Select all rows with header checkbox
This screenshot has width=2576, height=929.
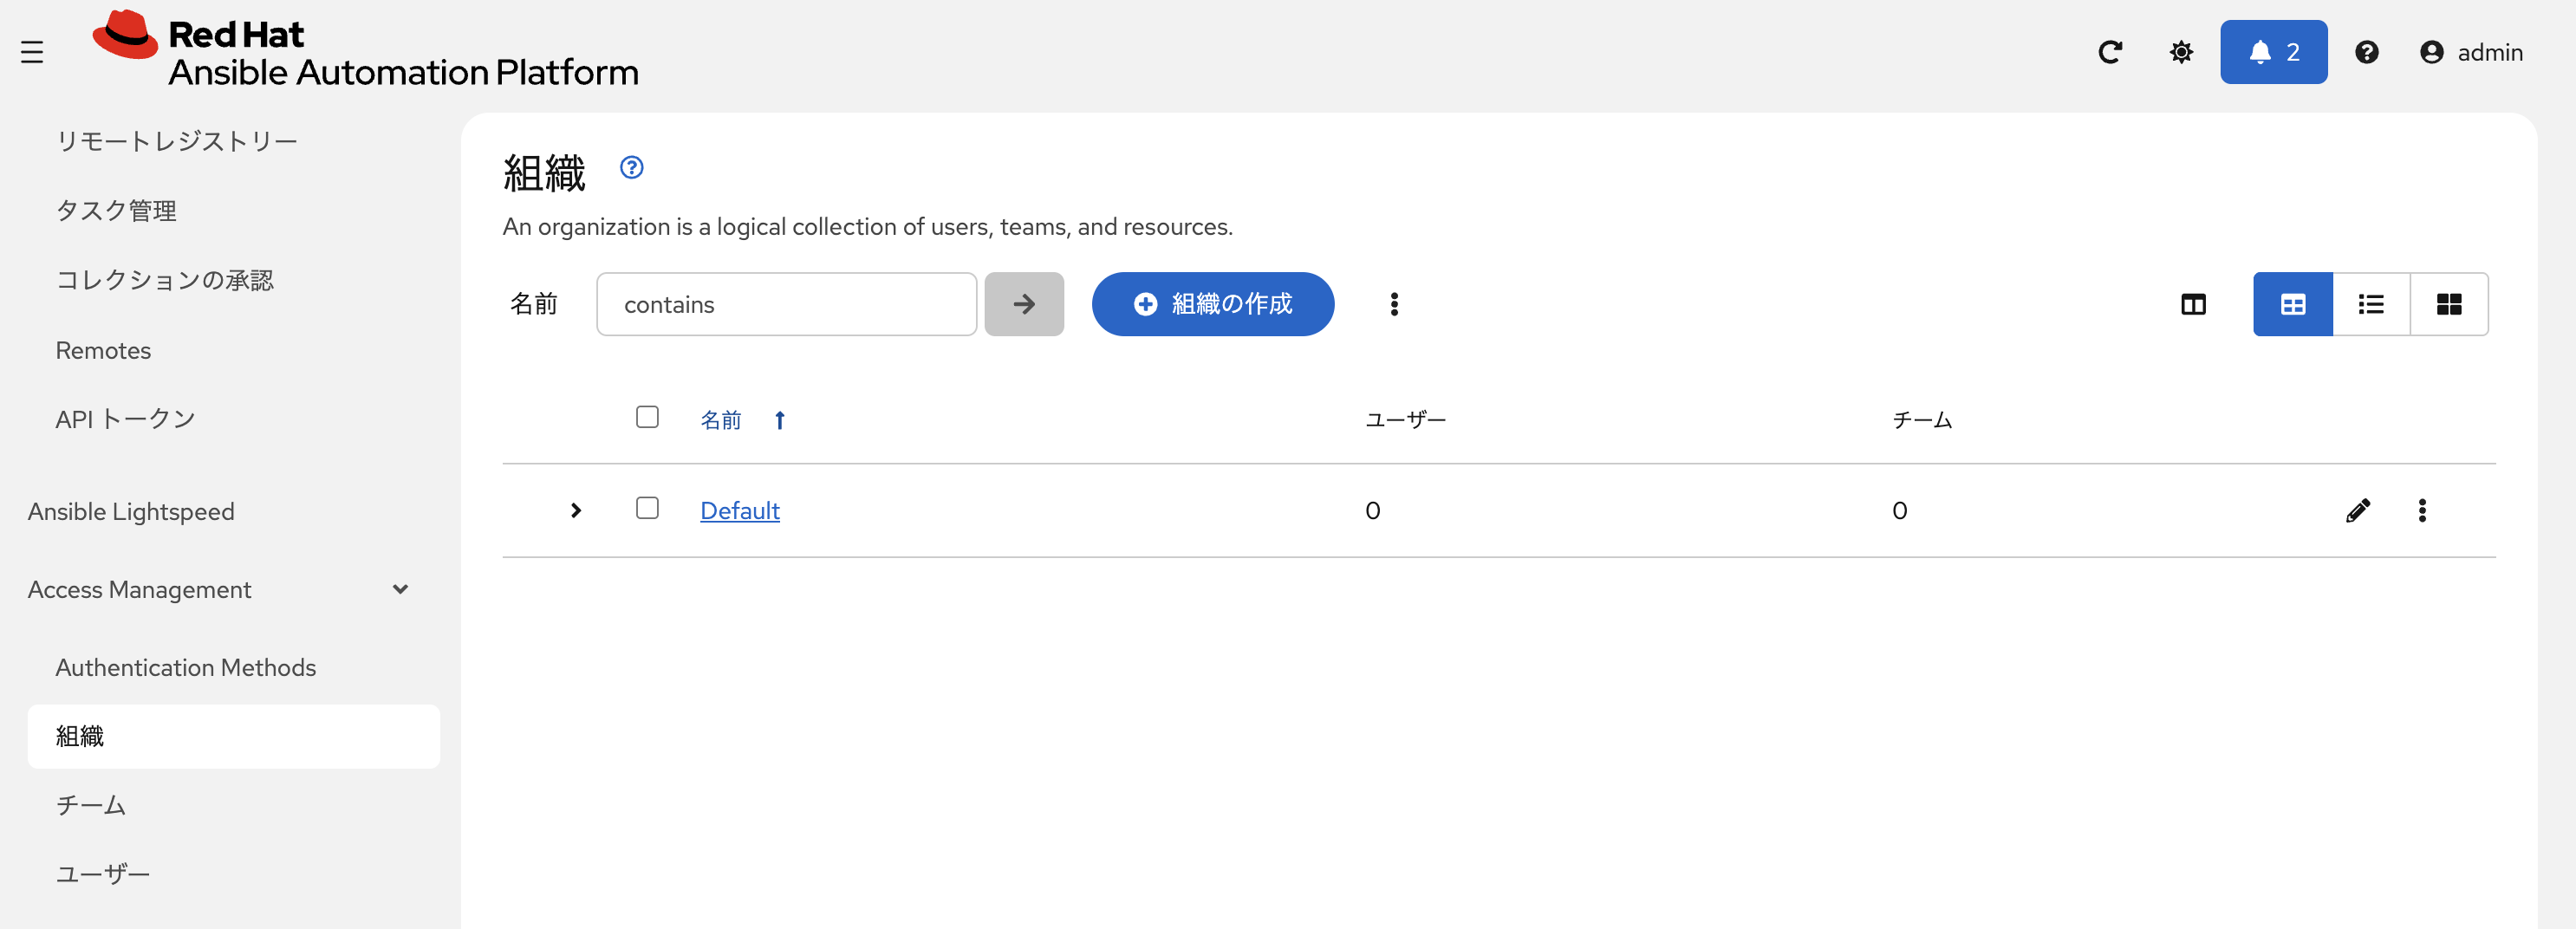pyautogui.click(x=647, y=417)
